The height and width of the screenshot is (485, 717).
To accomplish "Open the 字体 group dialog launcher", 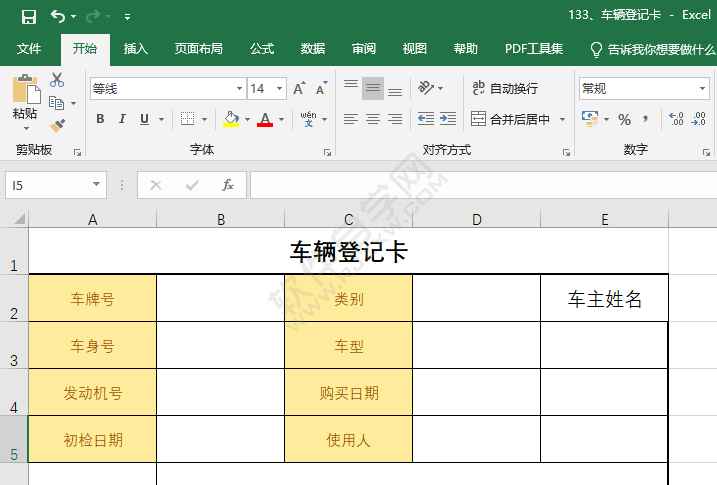I will pyautogui.click(x=327, y=152).
